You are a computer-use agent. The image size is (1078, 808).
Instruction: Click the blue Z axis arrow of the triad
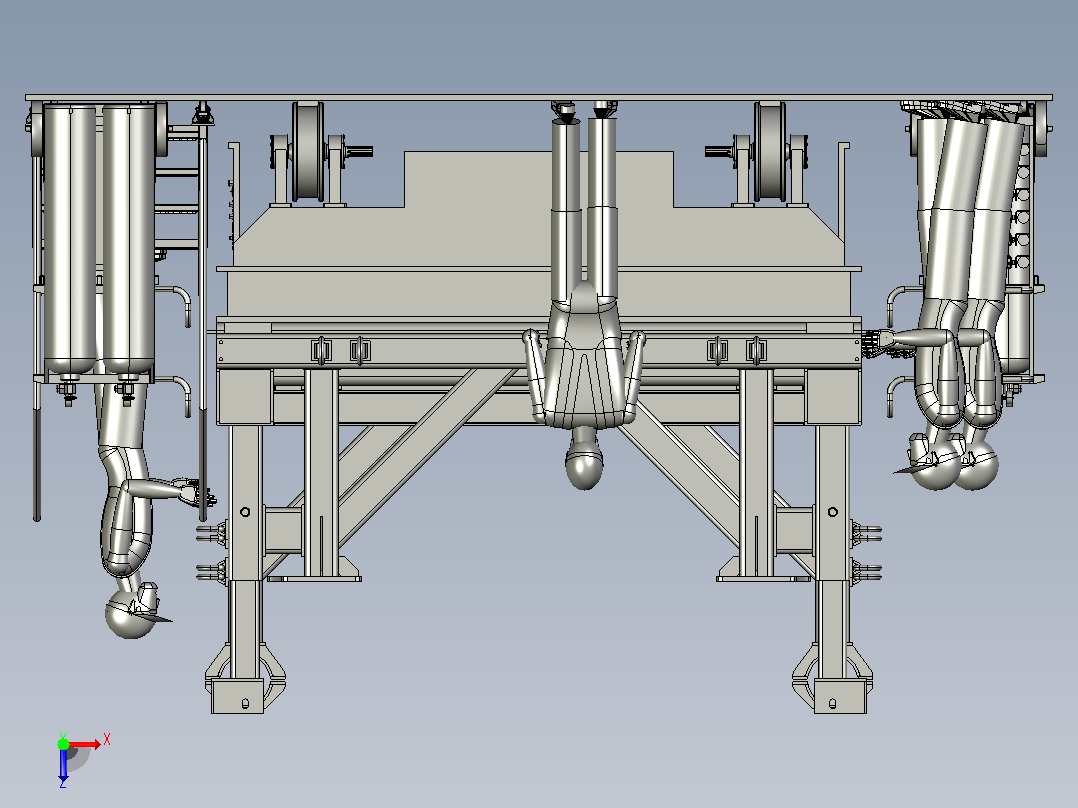coord(63,765)
